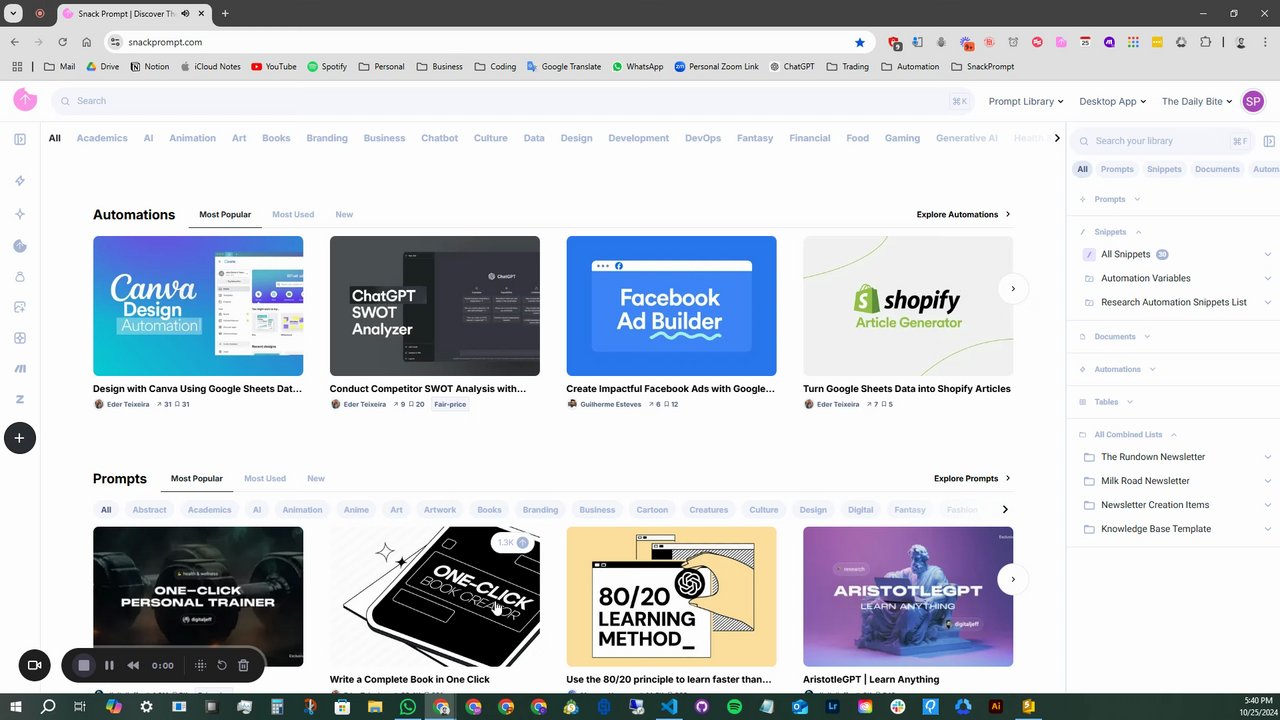Open the Z icon in left sidebar
1280x720 pixels.
point(20,399)
